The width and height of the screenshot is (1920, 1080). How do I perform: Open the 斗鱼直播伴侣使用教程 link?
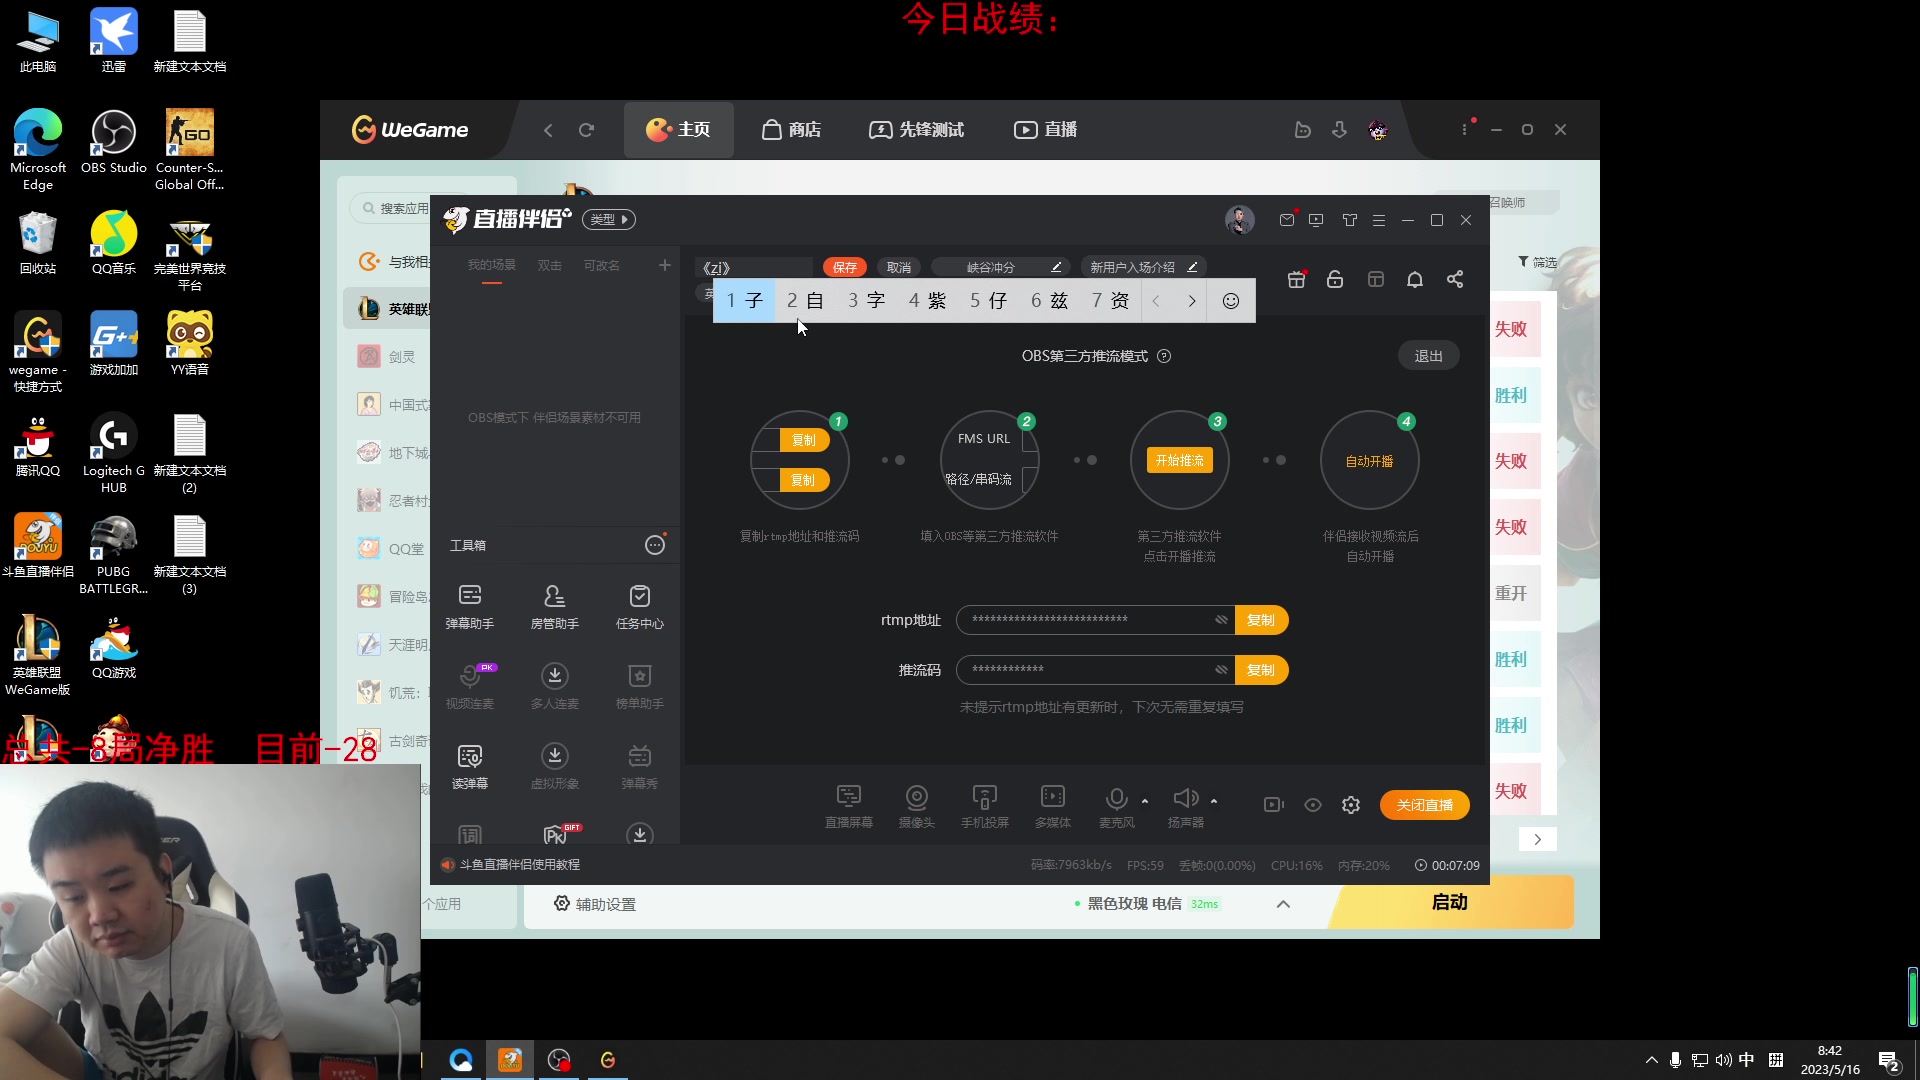pos(520,865)
